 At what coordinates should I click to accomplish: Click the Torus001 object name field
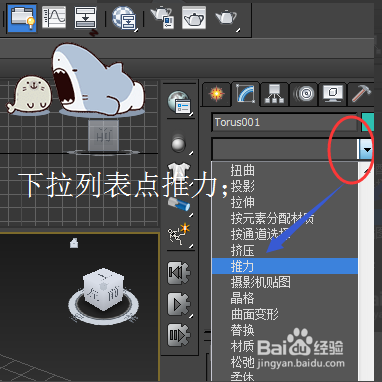click(284, 123)
